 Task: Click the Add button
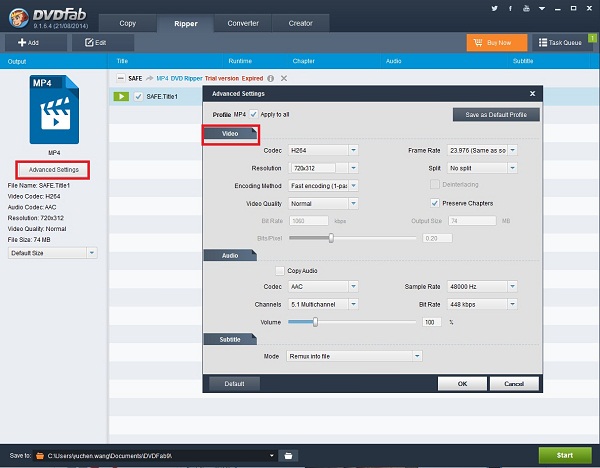(36, 42)
